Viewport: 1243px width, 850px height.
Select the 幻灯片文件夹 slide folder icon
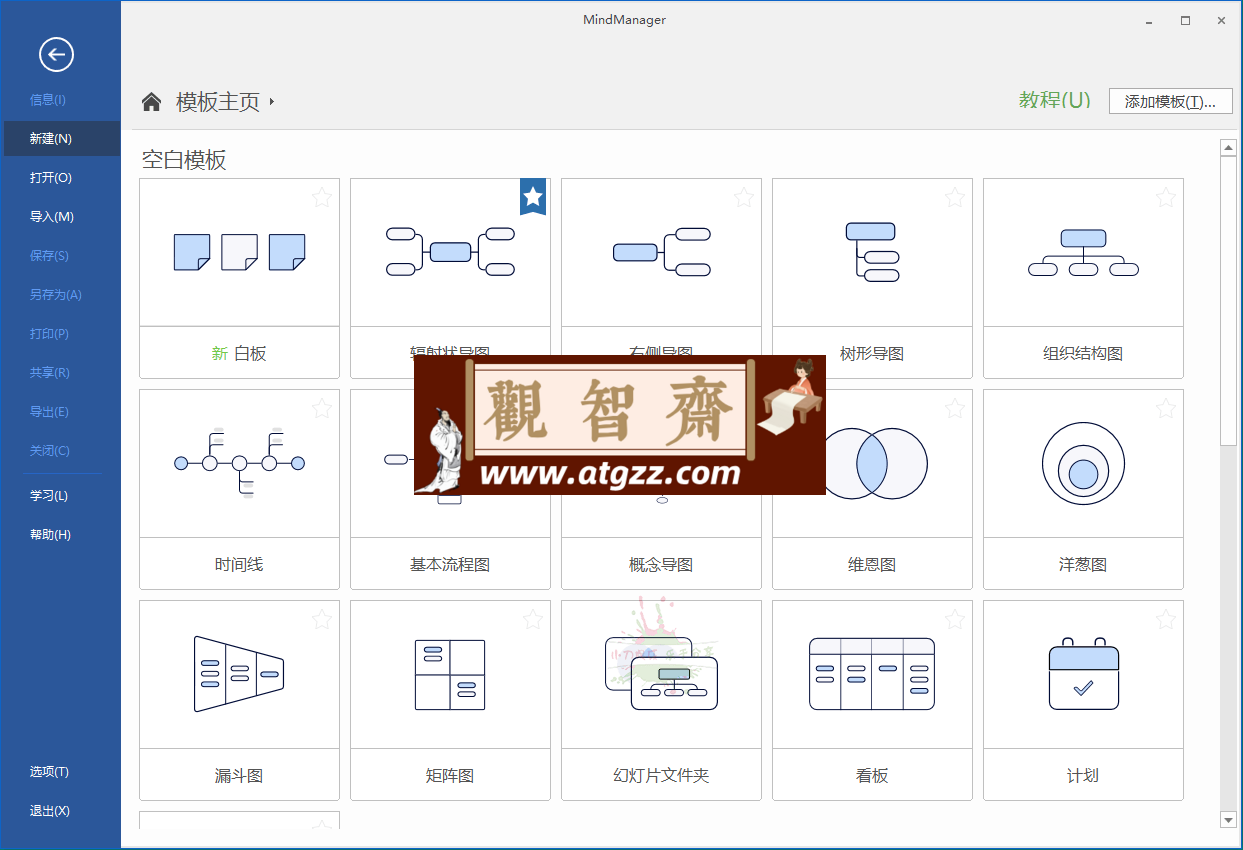pyautogui.click(x=661, y=674)
